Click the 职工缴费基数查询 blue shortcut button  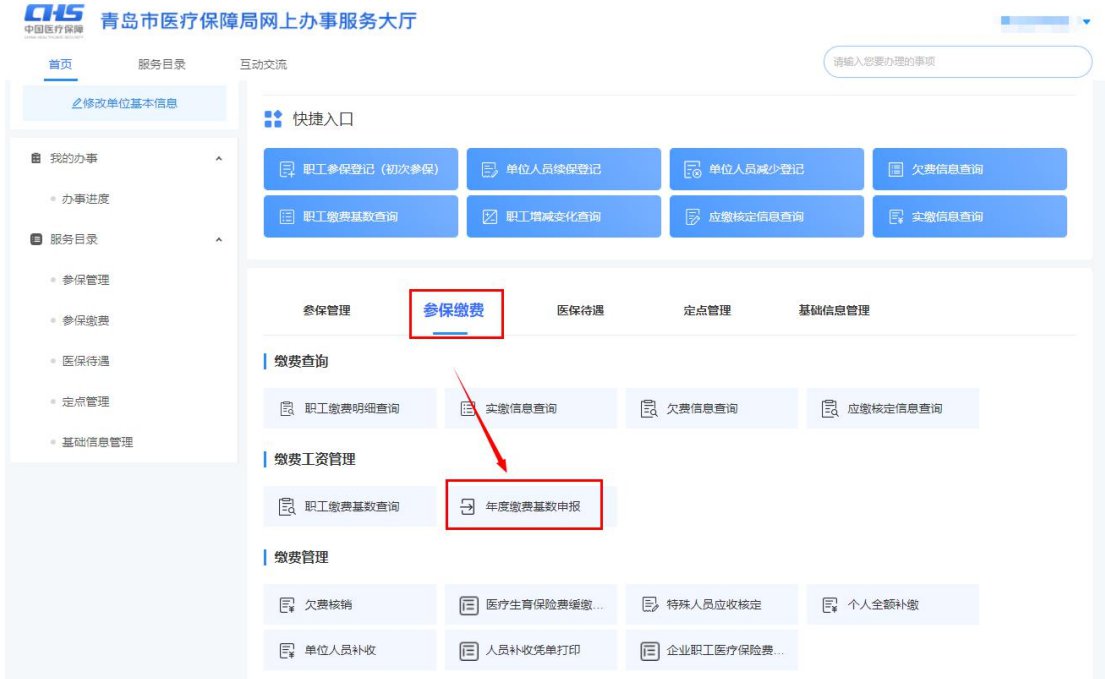click(x=361, y=216)
